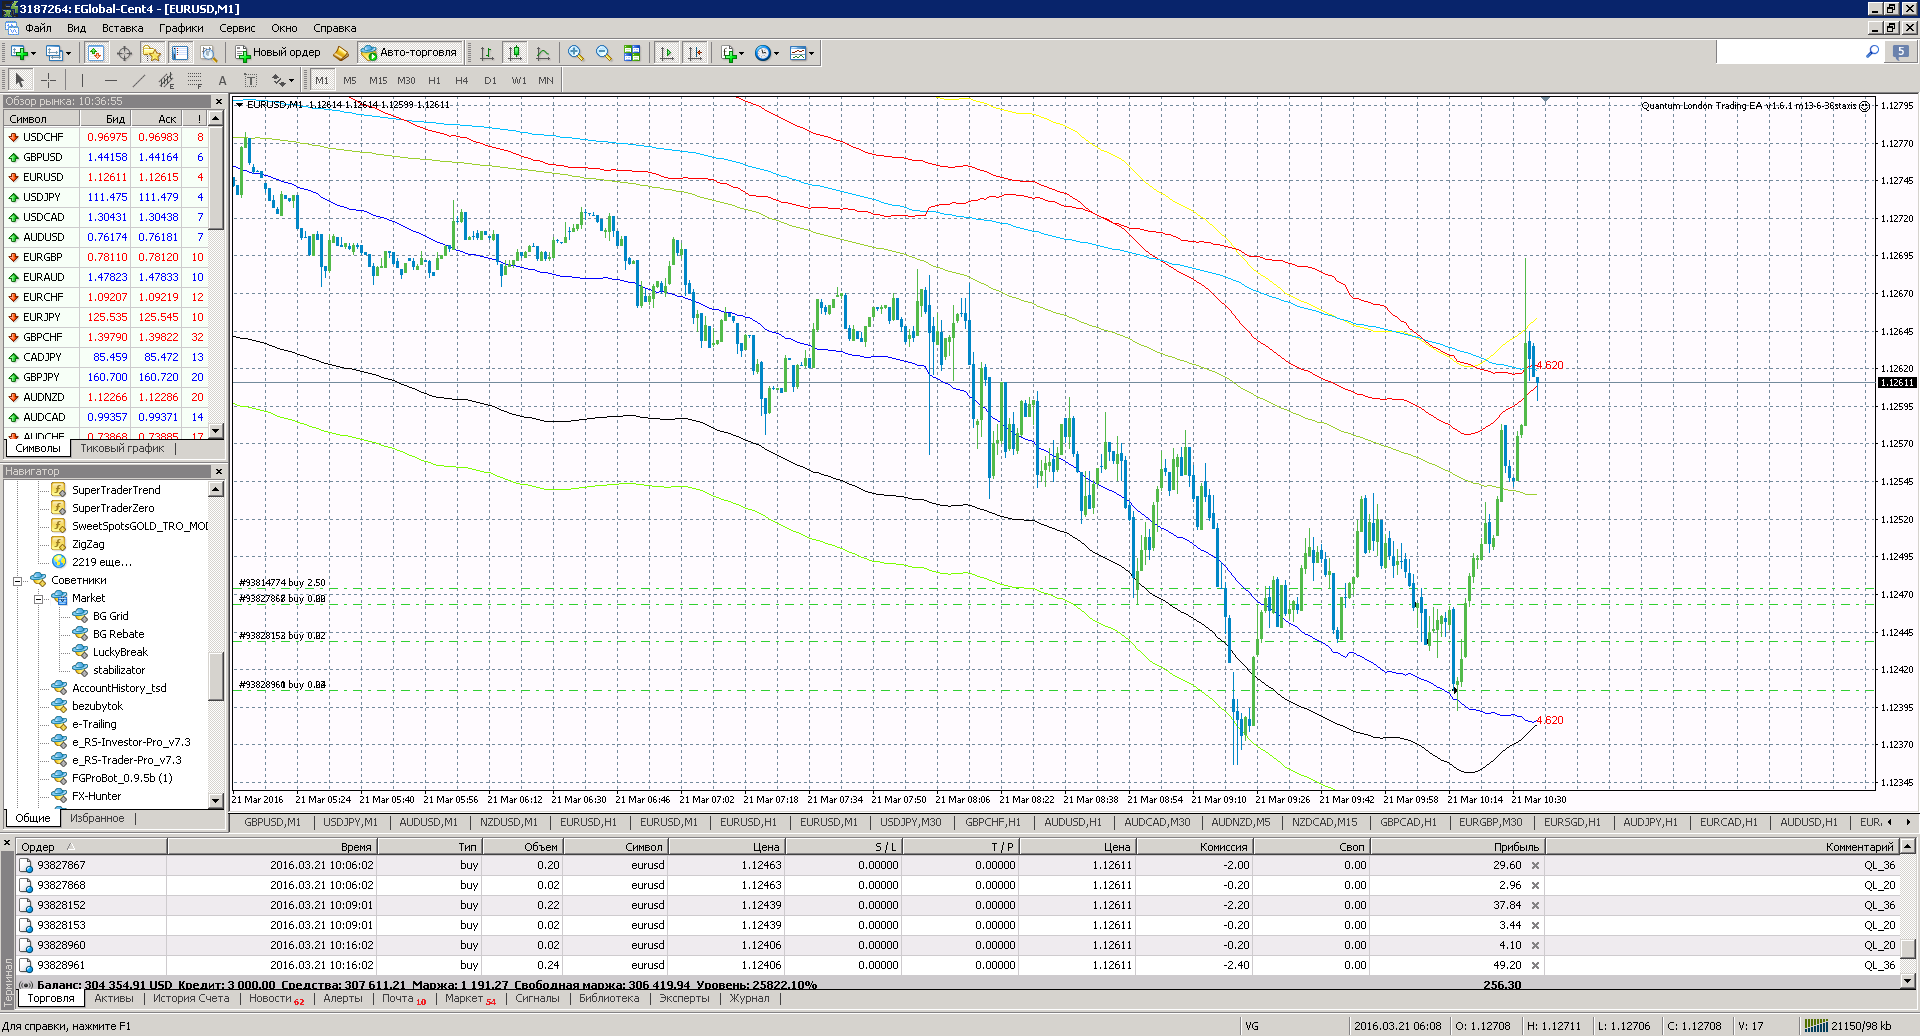Open the arrows objects dropdown
1920x1036 pixels.
click(291, 81)
